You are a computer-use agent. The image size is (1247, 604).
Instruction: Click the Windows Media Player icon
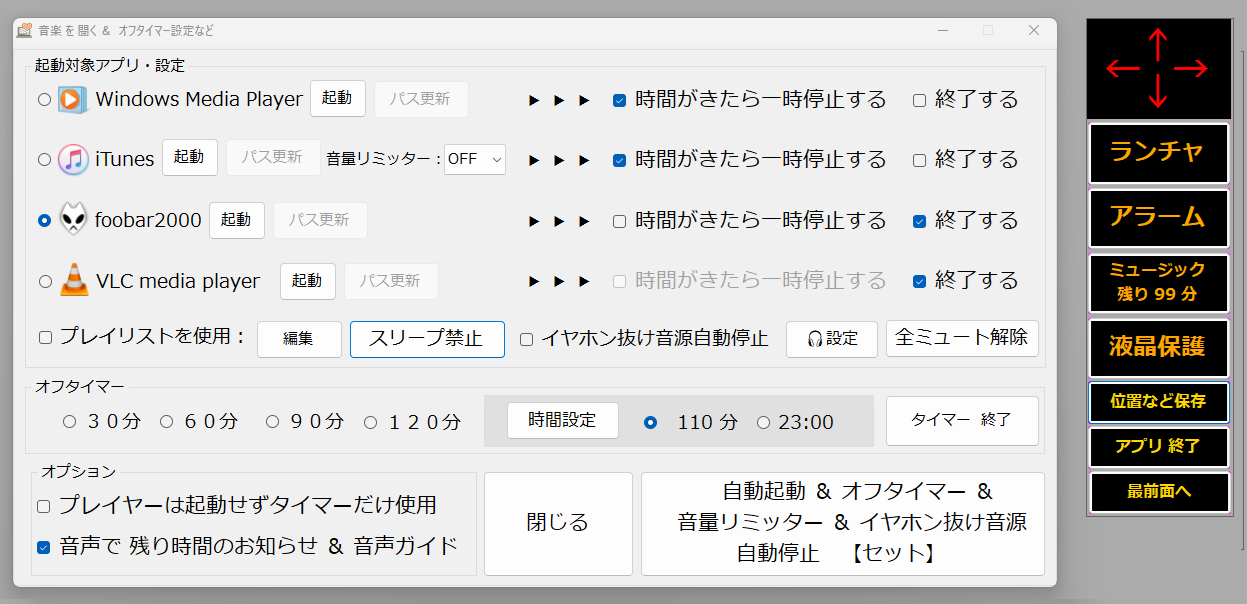pyautogui.click(x=70, y=99)
